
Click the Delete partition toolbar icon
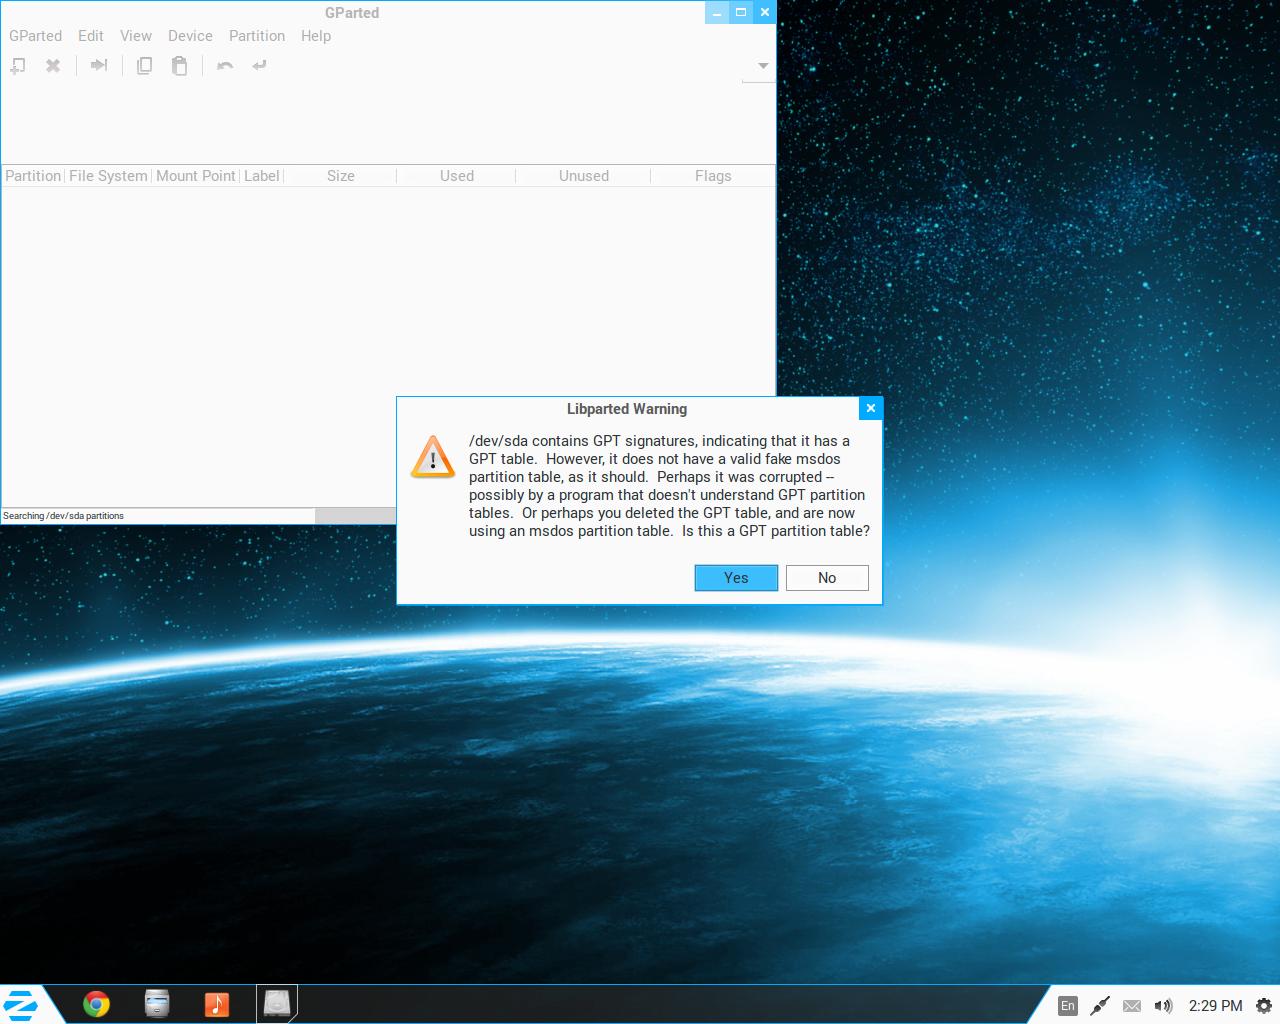(53, 66)
